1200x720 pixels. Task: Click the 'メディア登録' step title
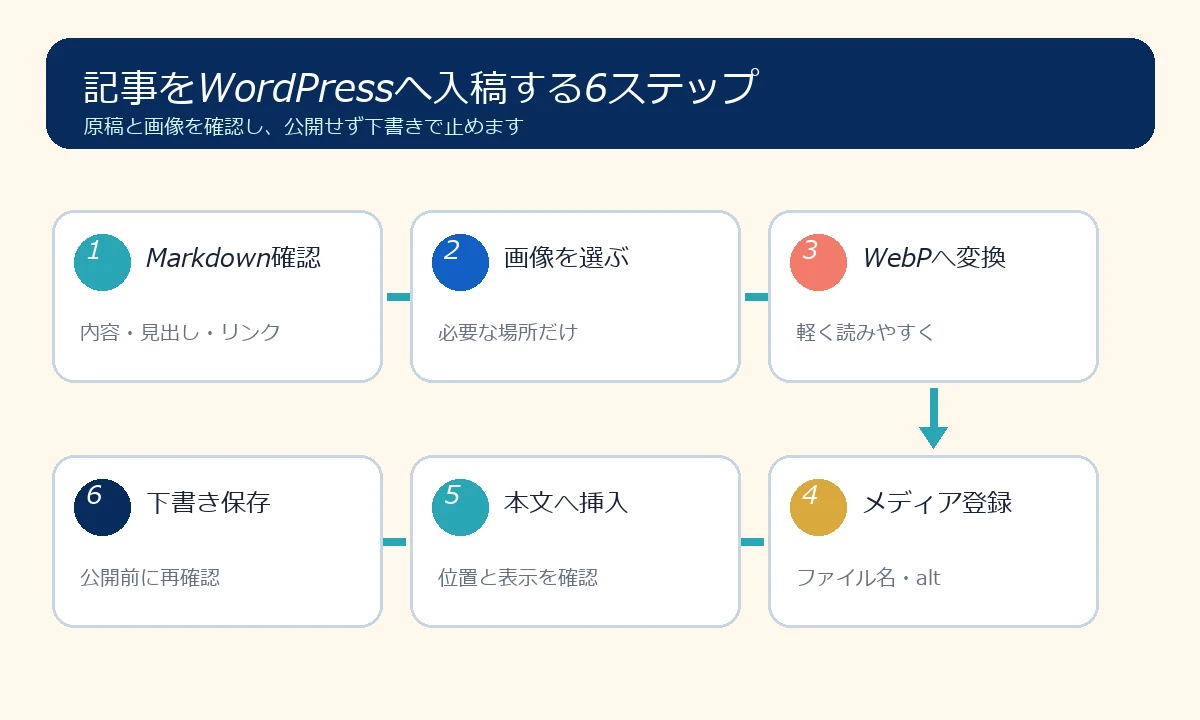[937, 502]
